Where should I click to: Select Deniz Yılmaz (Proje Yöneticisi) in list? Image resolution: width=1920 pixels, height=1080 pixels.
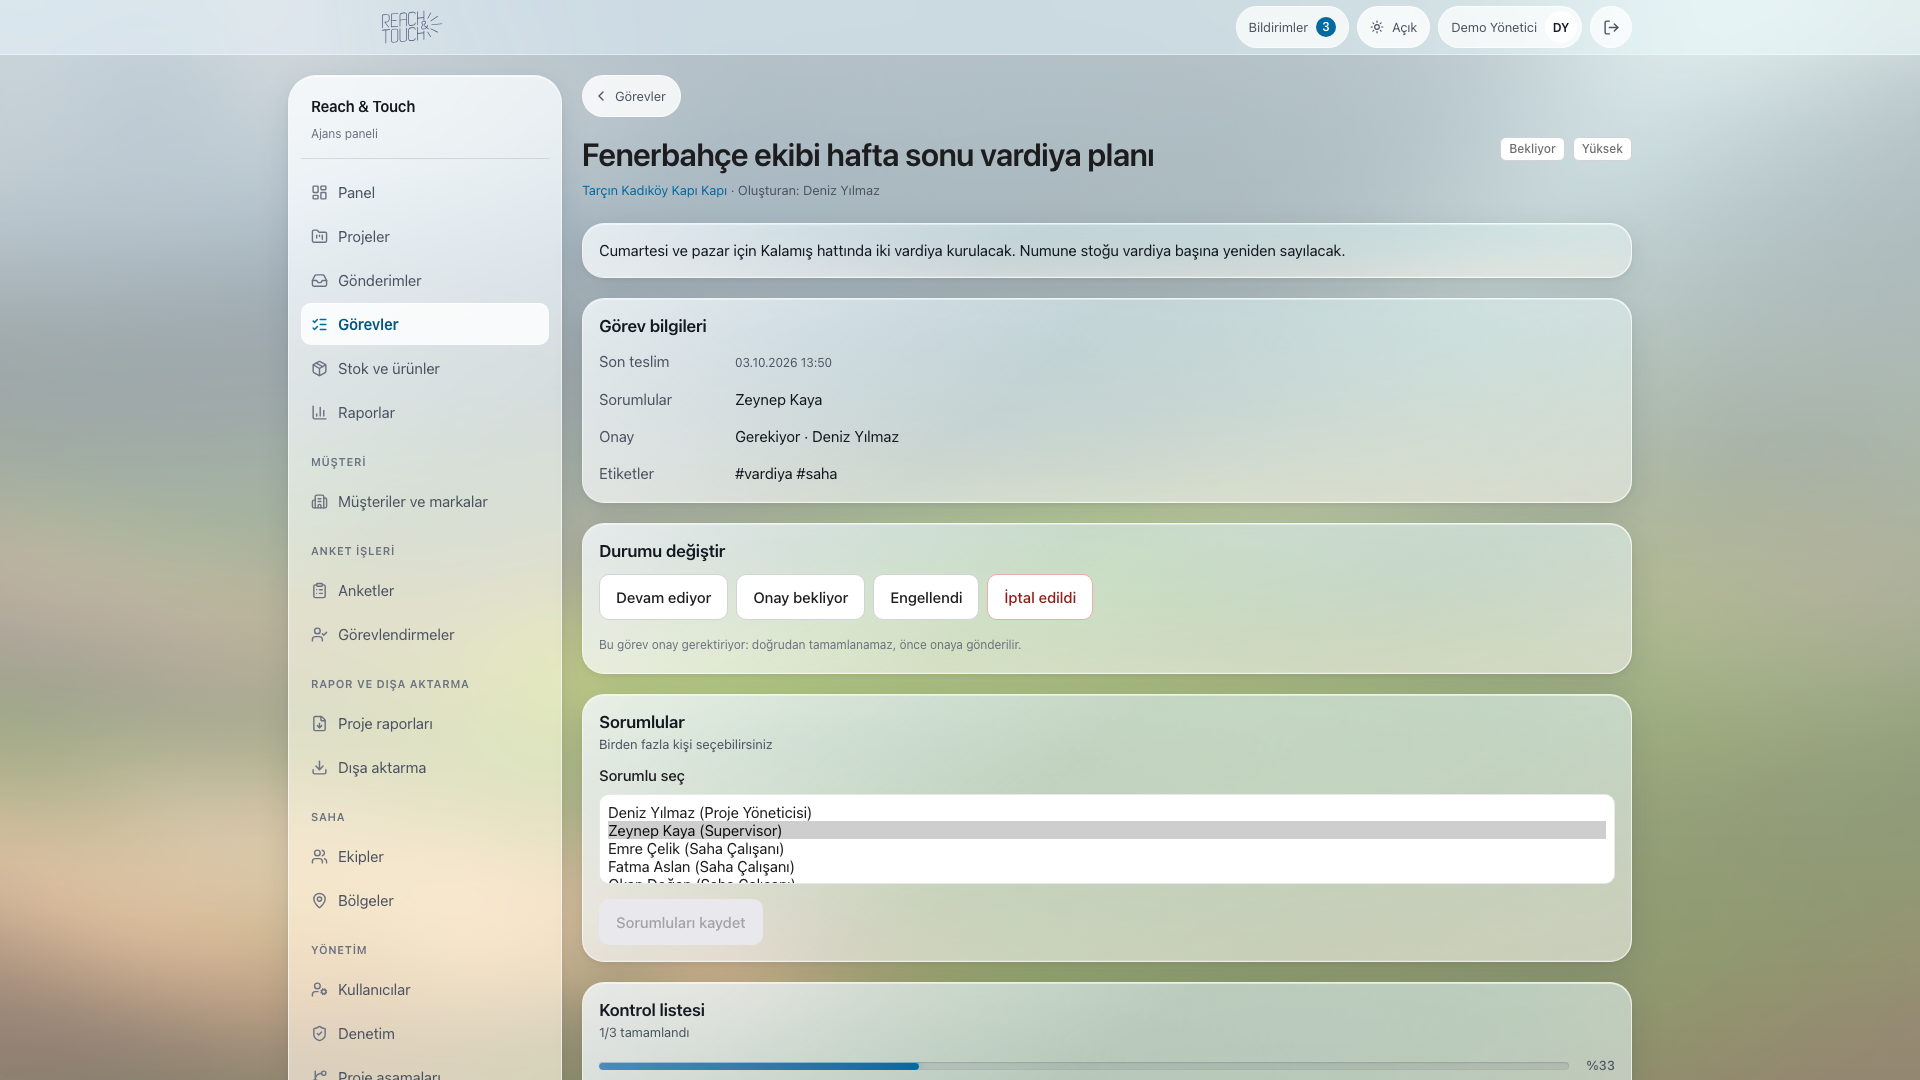pos(1106,812)
